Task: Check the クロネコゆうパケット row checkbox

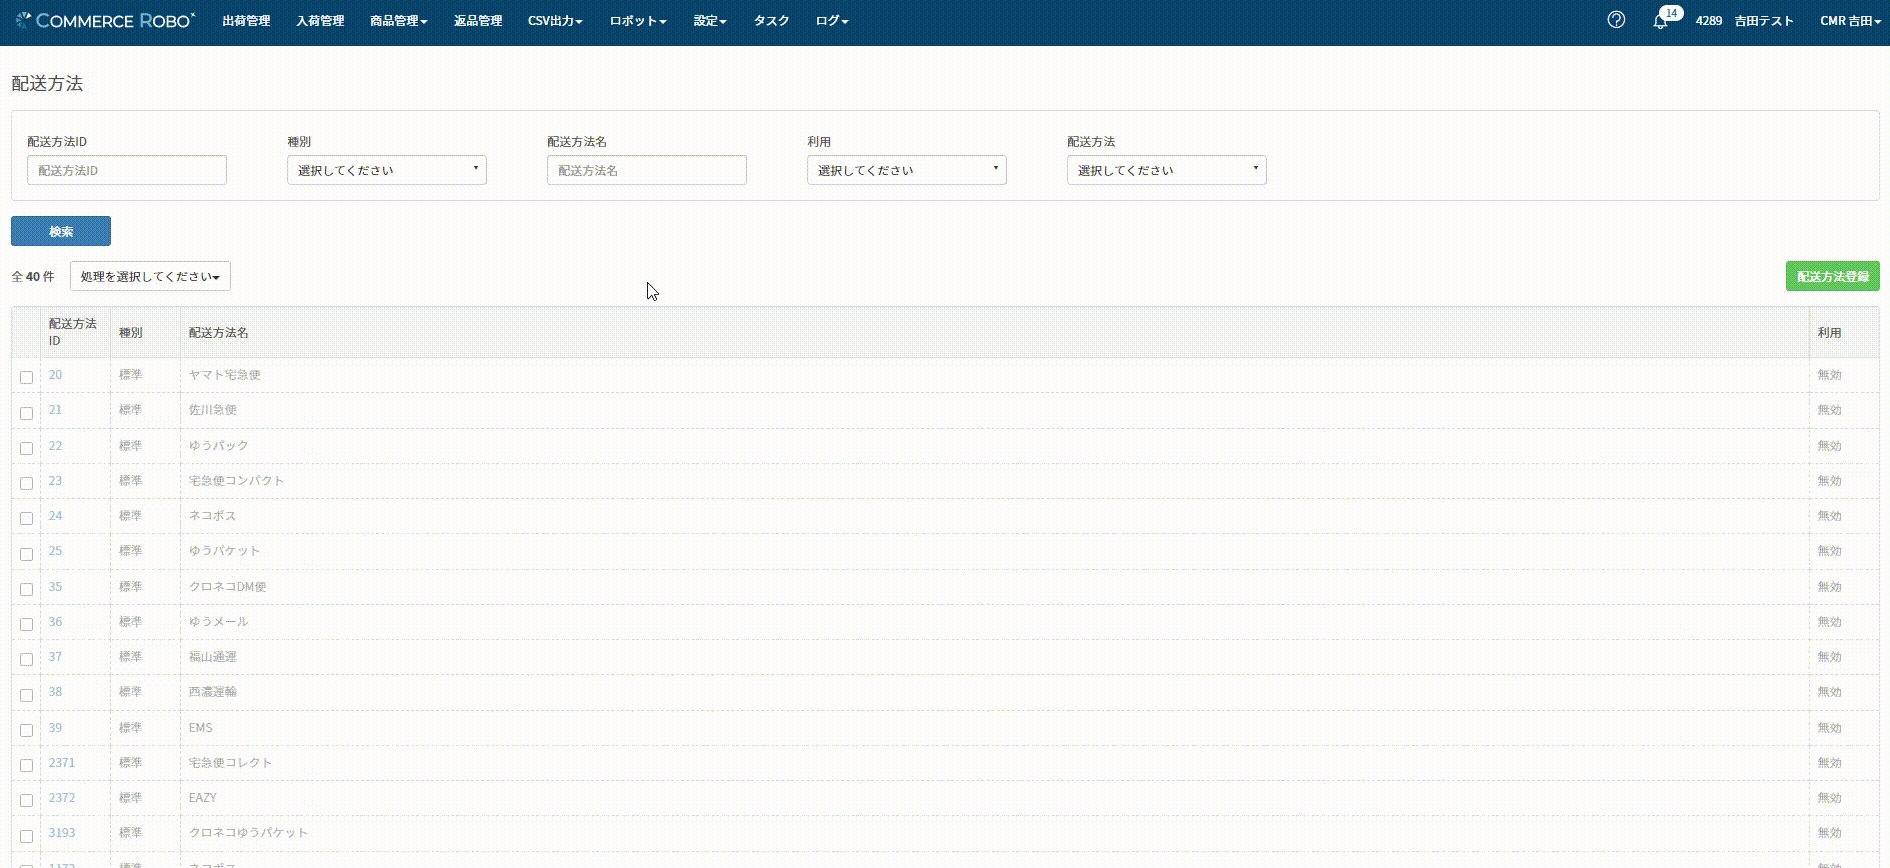Action: coord(27,836)
